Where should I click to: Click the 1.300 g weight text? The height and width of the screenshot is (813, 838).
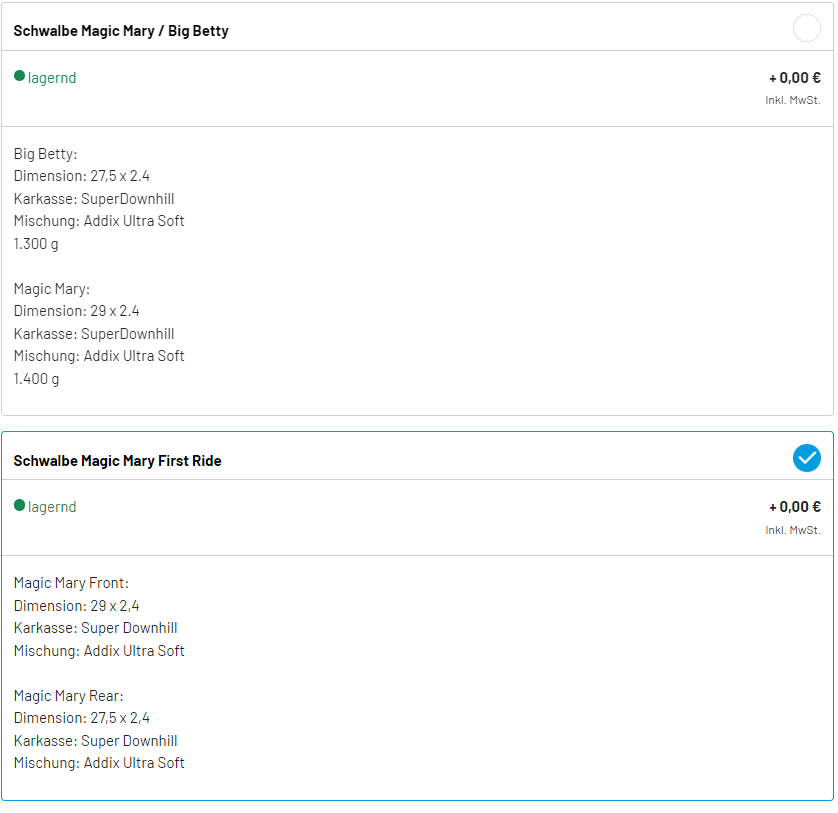36,244
